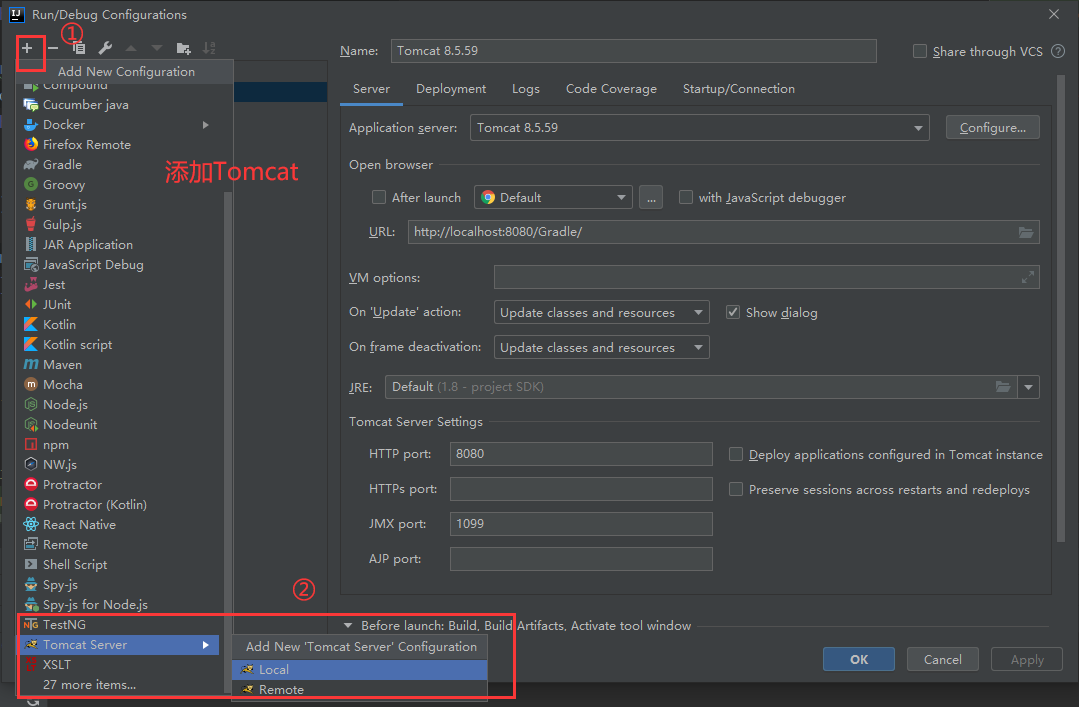The width and height of the screenshot is (1079, 707).
Task: Choose Local Tomcat Server option
Action: 360,670
